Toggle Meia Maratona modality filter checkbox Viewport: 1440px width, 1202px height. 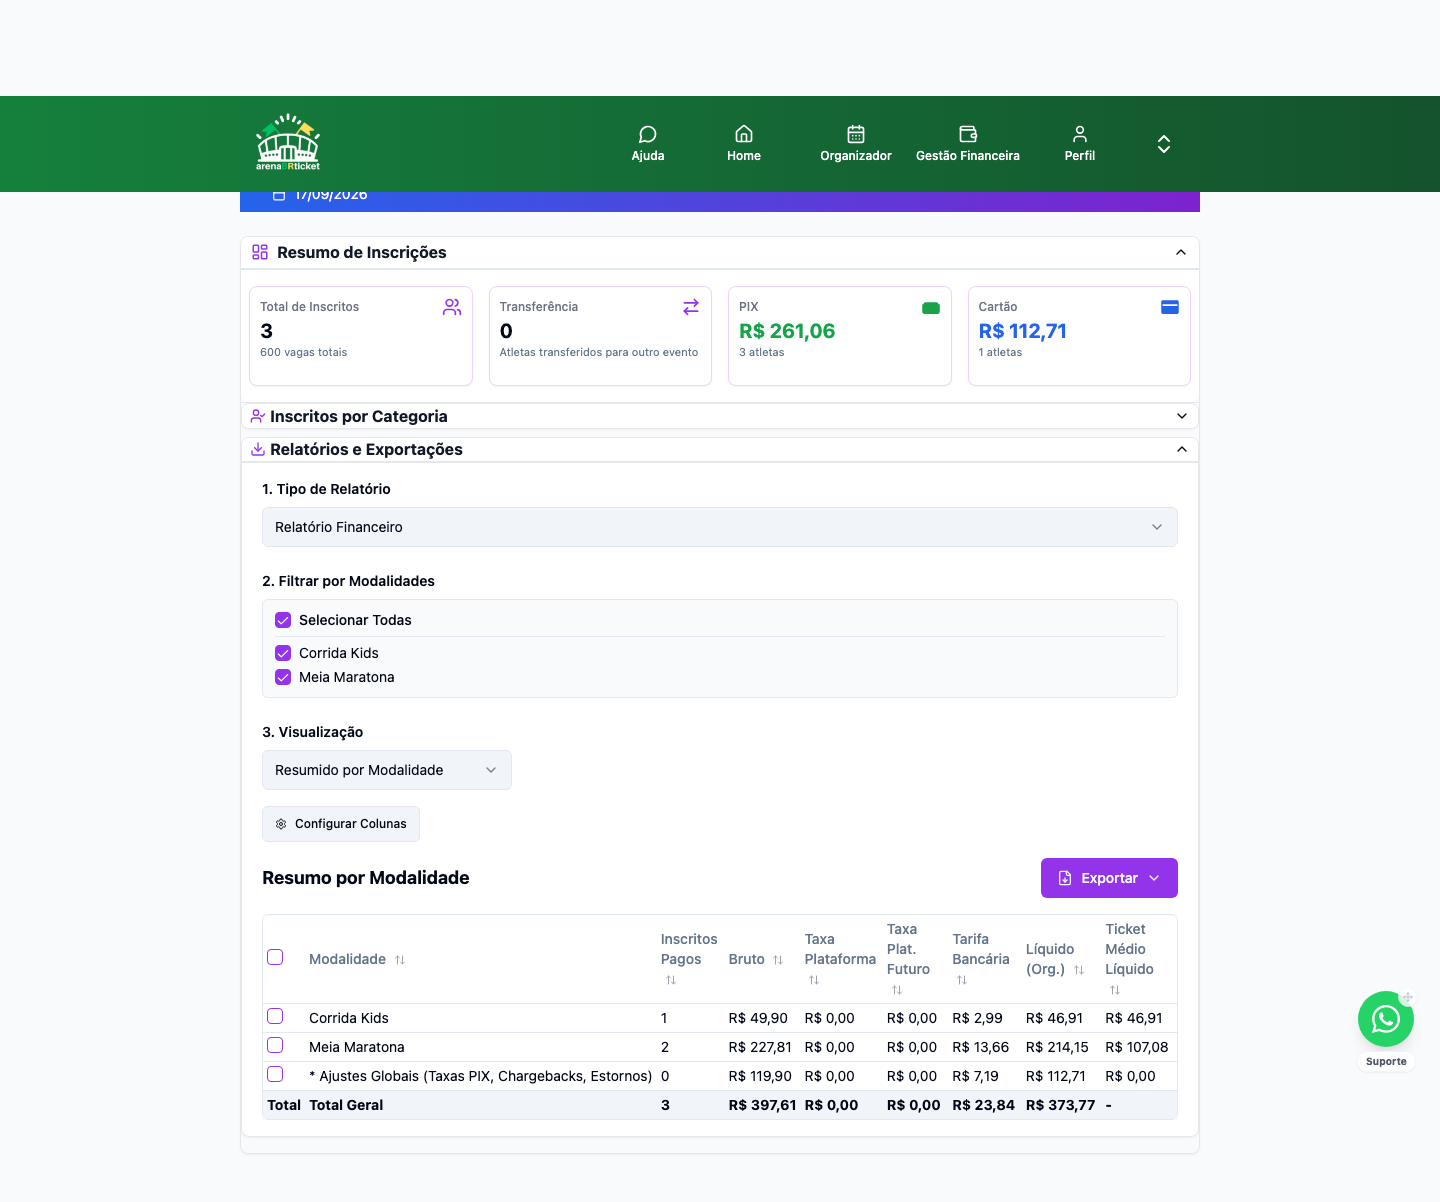click(x=283, y=677)
